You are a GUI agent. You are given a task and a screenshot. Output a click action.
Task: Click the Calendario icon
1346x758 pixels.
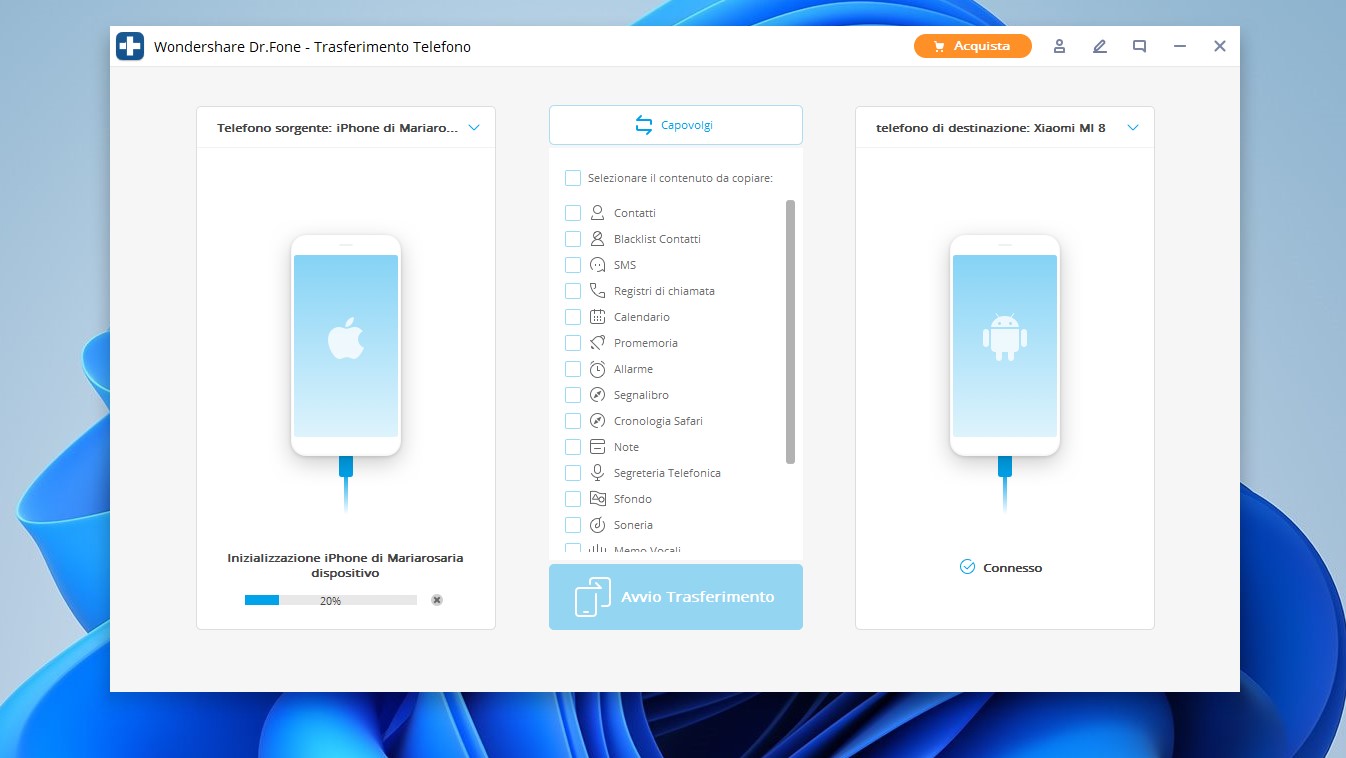point(597,317)
